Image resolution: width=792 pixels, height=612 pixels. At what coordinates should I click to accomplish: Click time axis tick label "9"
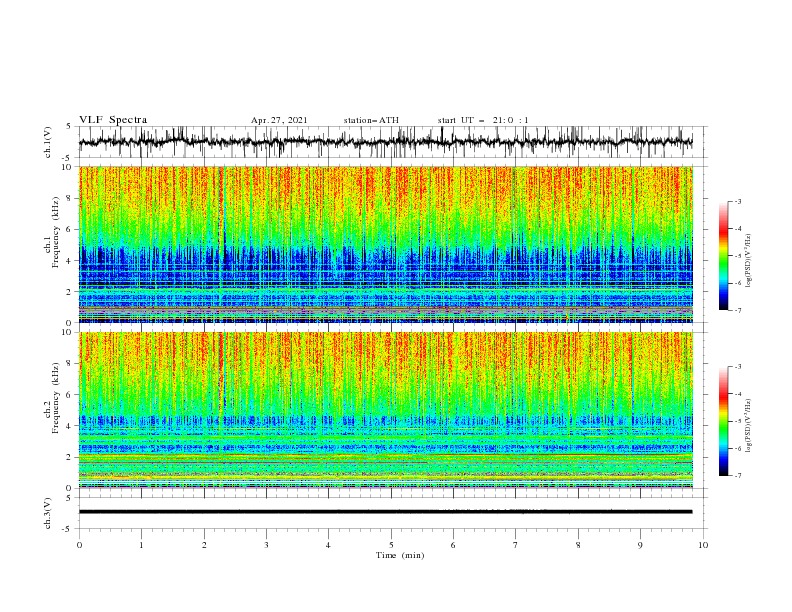pyautogui.click(x=640, y=545)
